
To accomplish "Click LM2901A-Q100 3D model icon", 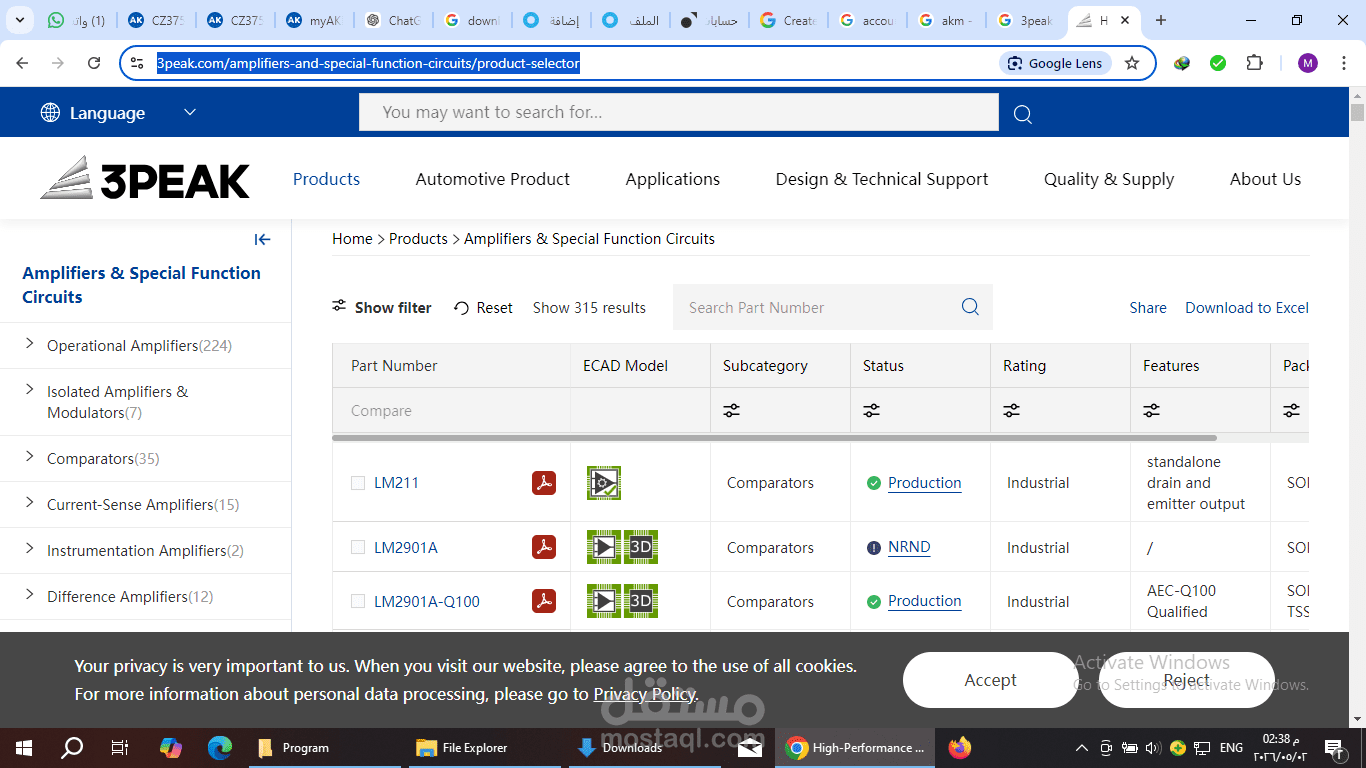I will (x=641, y=601).
